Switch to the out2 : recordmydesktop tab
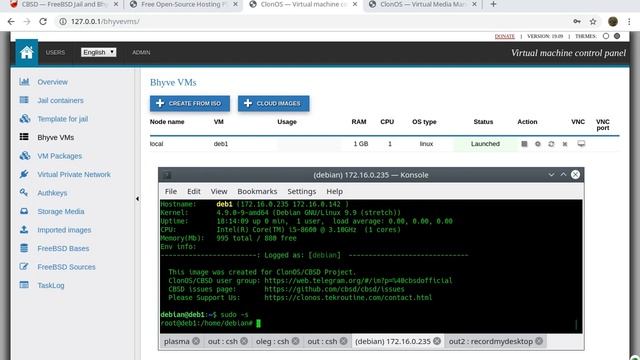Screen dimensions: 640x360 (491, 341)
